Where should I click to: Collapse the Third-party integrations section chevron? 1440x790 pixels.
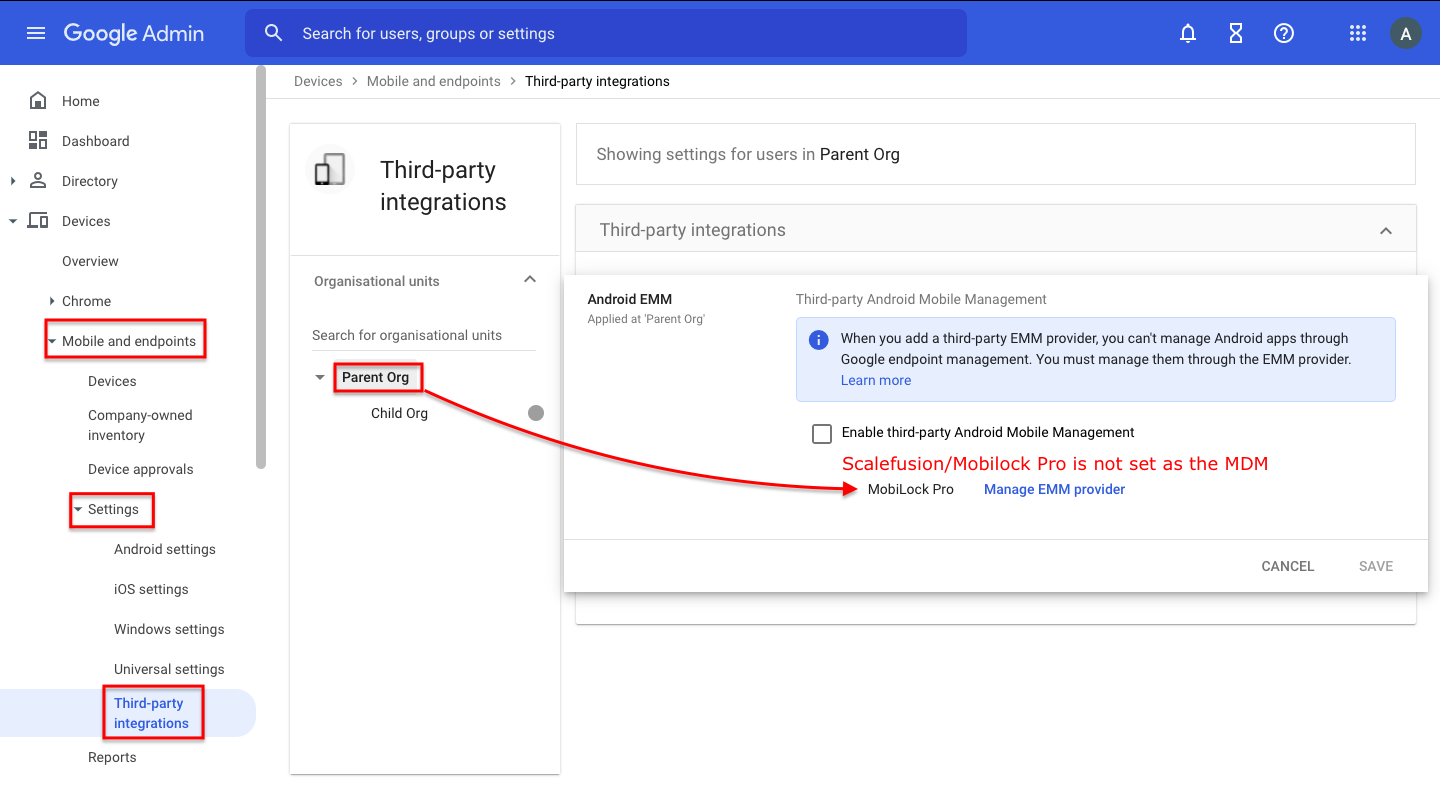tap(1386, 230)
